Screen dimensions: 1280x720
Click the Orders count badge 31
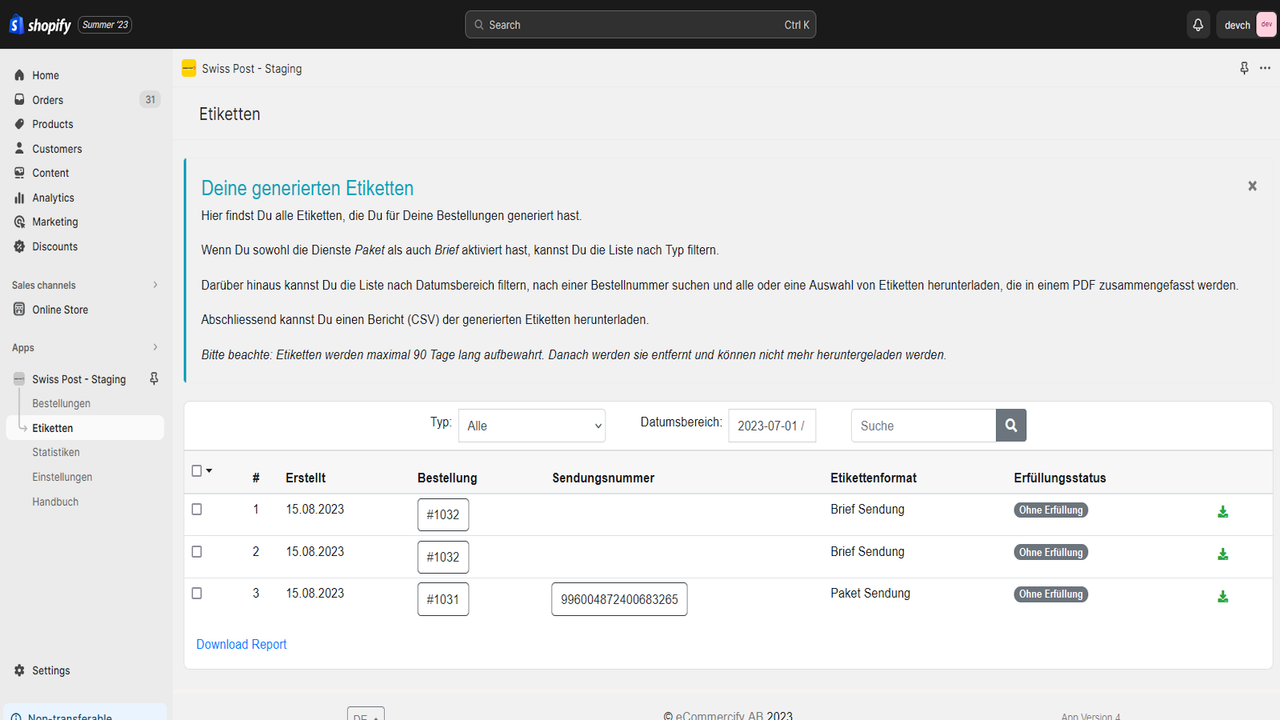(x=150, y=100)
